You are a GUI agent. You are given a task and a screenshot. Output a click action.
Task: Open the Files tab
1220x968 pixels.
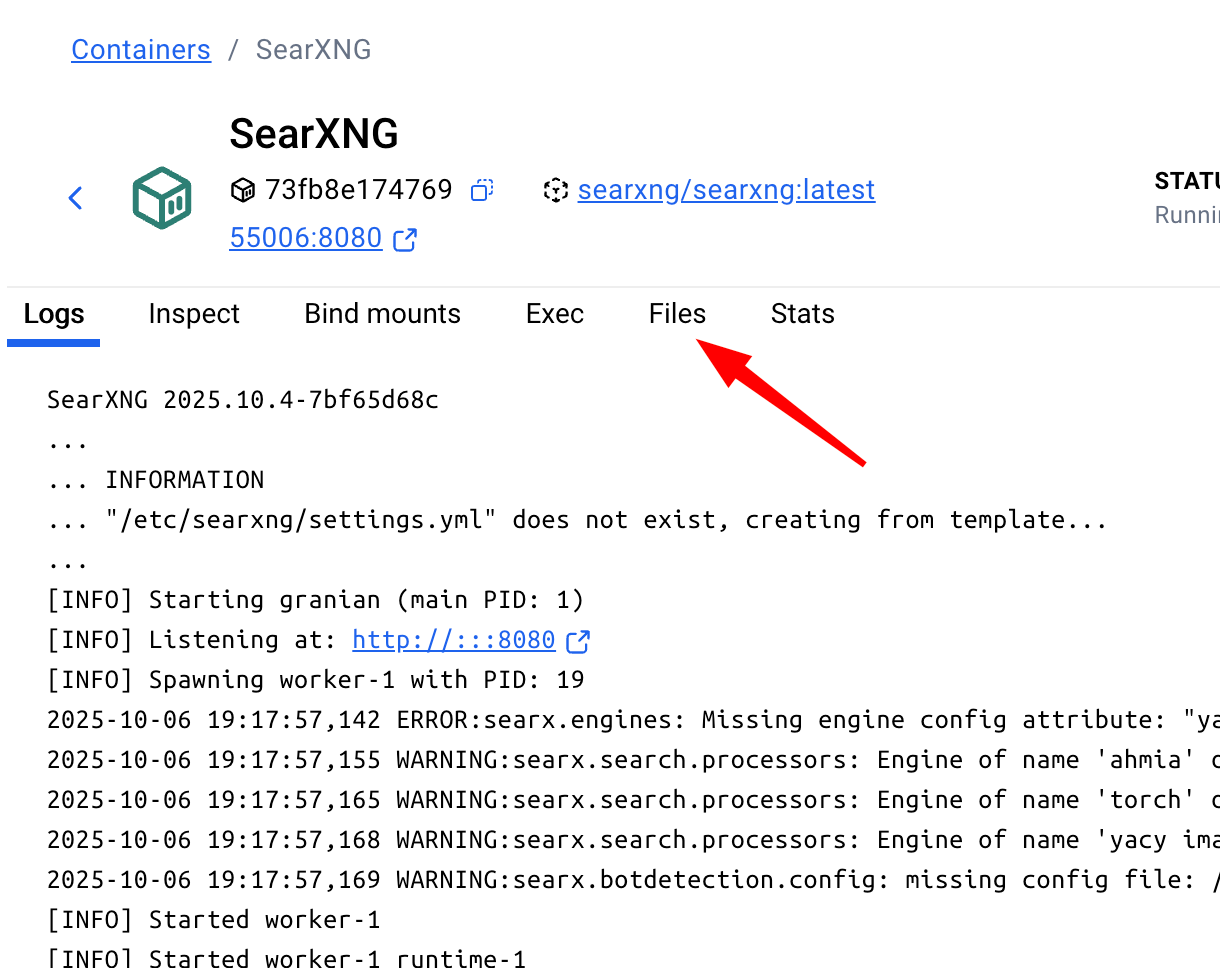click(677, 314)
